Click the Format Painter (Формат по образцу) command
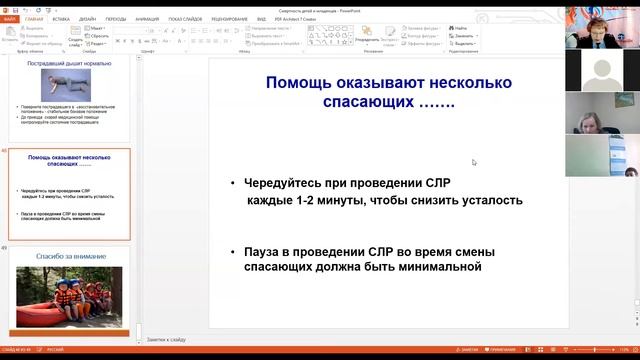This screenshot has width=640, height=360. 42,43
